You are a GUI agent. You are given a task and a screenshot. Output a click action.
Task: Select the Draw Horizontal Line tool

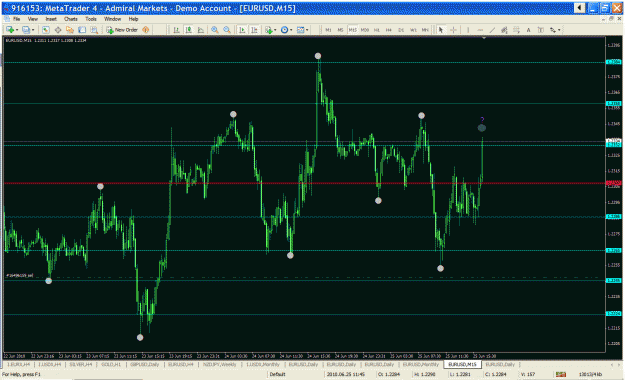point(480,30)
